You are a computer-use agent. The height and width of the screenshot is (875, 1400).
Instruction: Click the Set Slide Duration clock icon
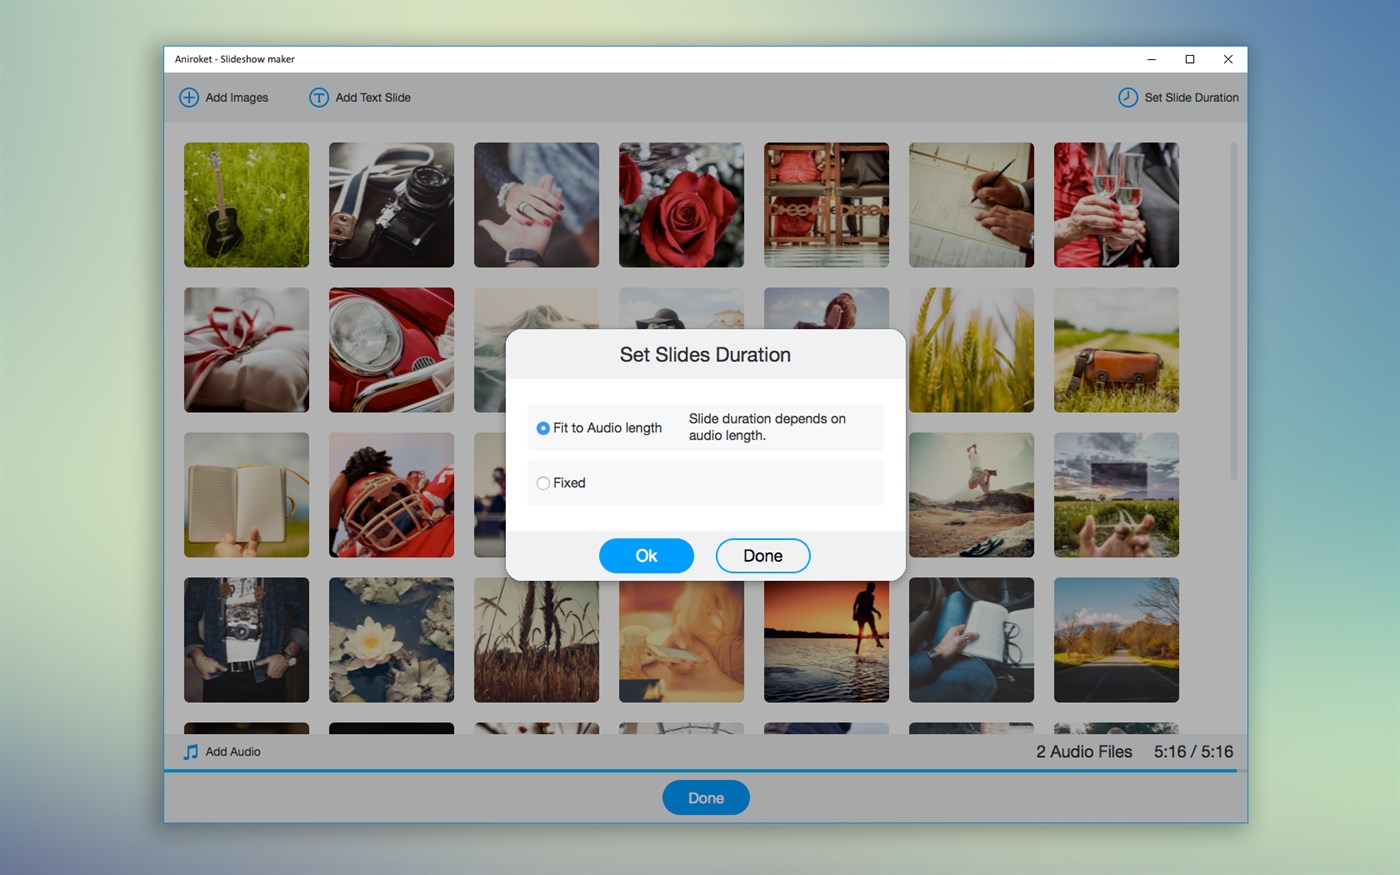pos(1127,97)
